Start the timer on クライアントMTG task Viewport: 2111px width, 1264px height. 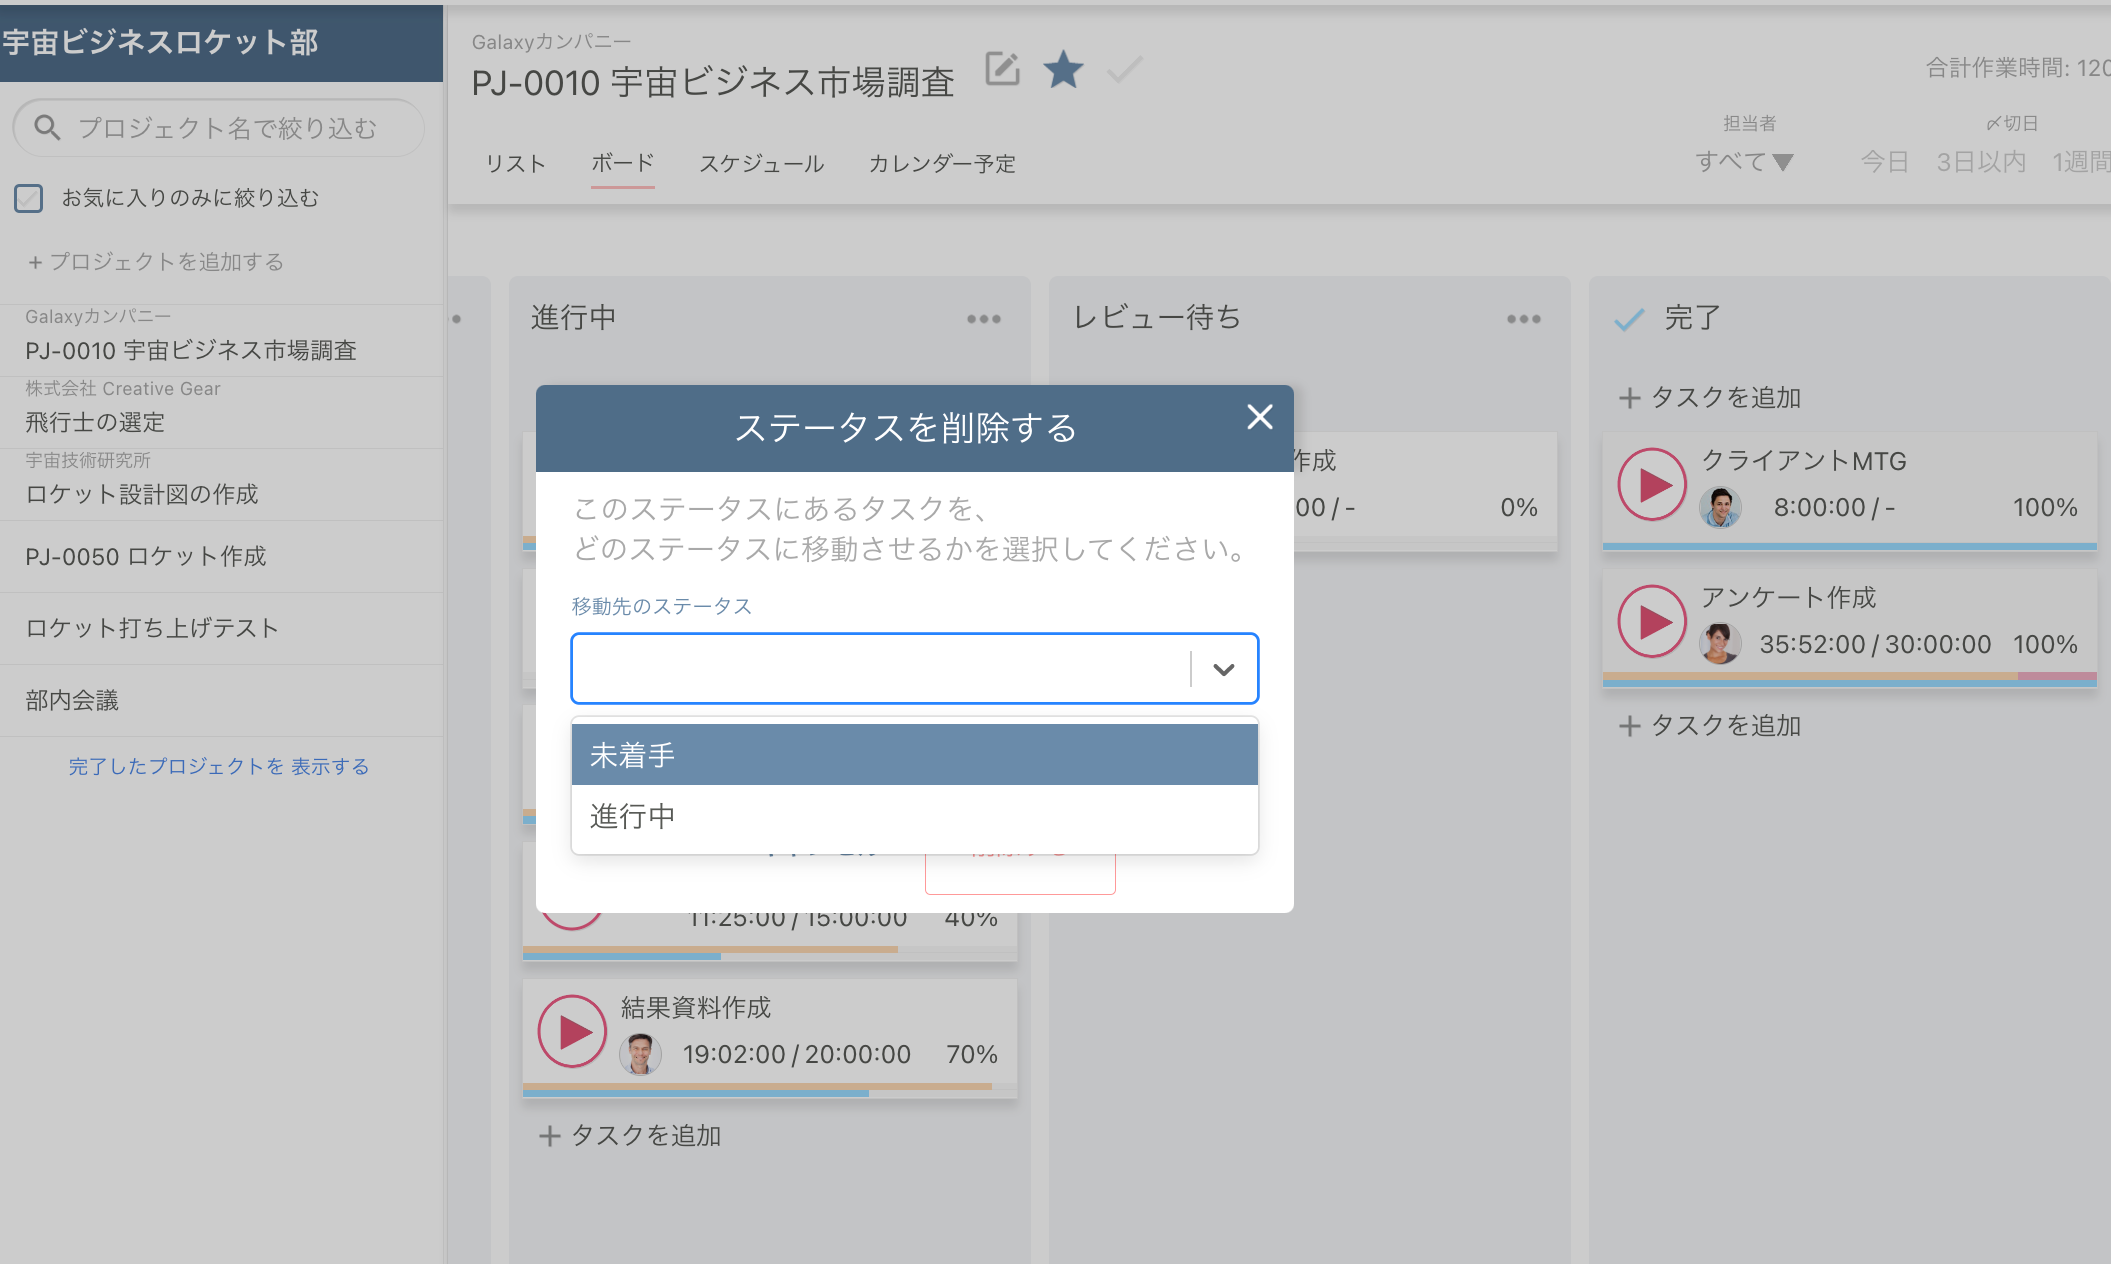coord(1651,484)
